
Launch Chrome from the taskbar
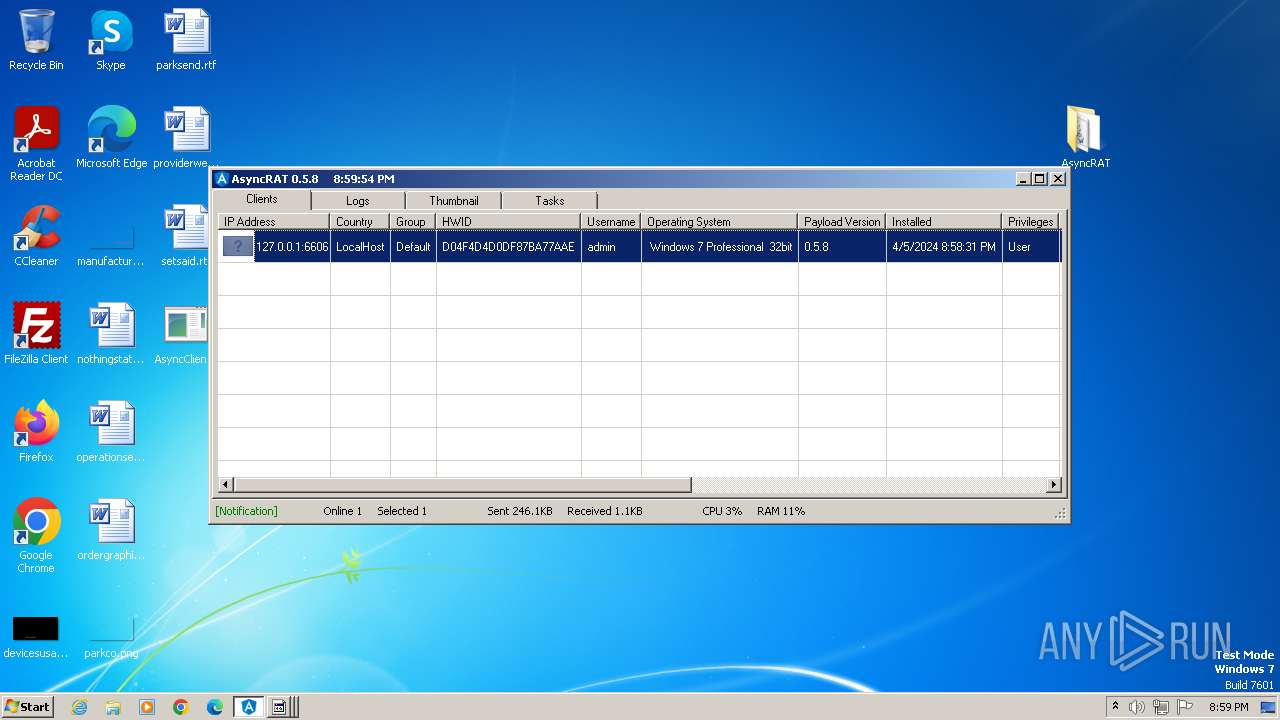[181, 707]
